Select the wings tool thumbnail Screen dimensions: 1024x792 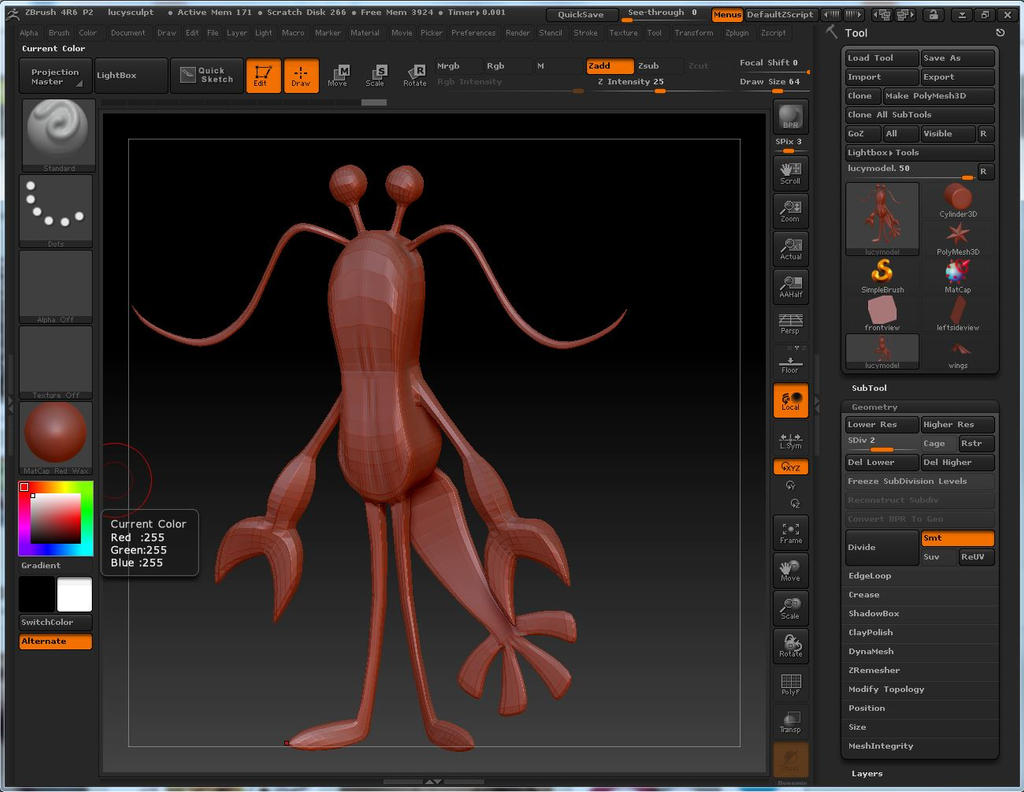click(957, 353)
